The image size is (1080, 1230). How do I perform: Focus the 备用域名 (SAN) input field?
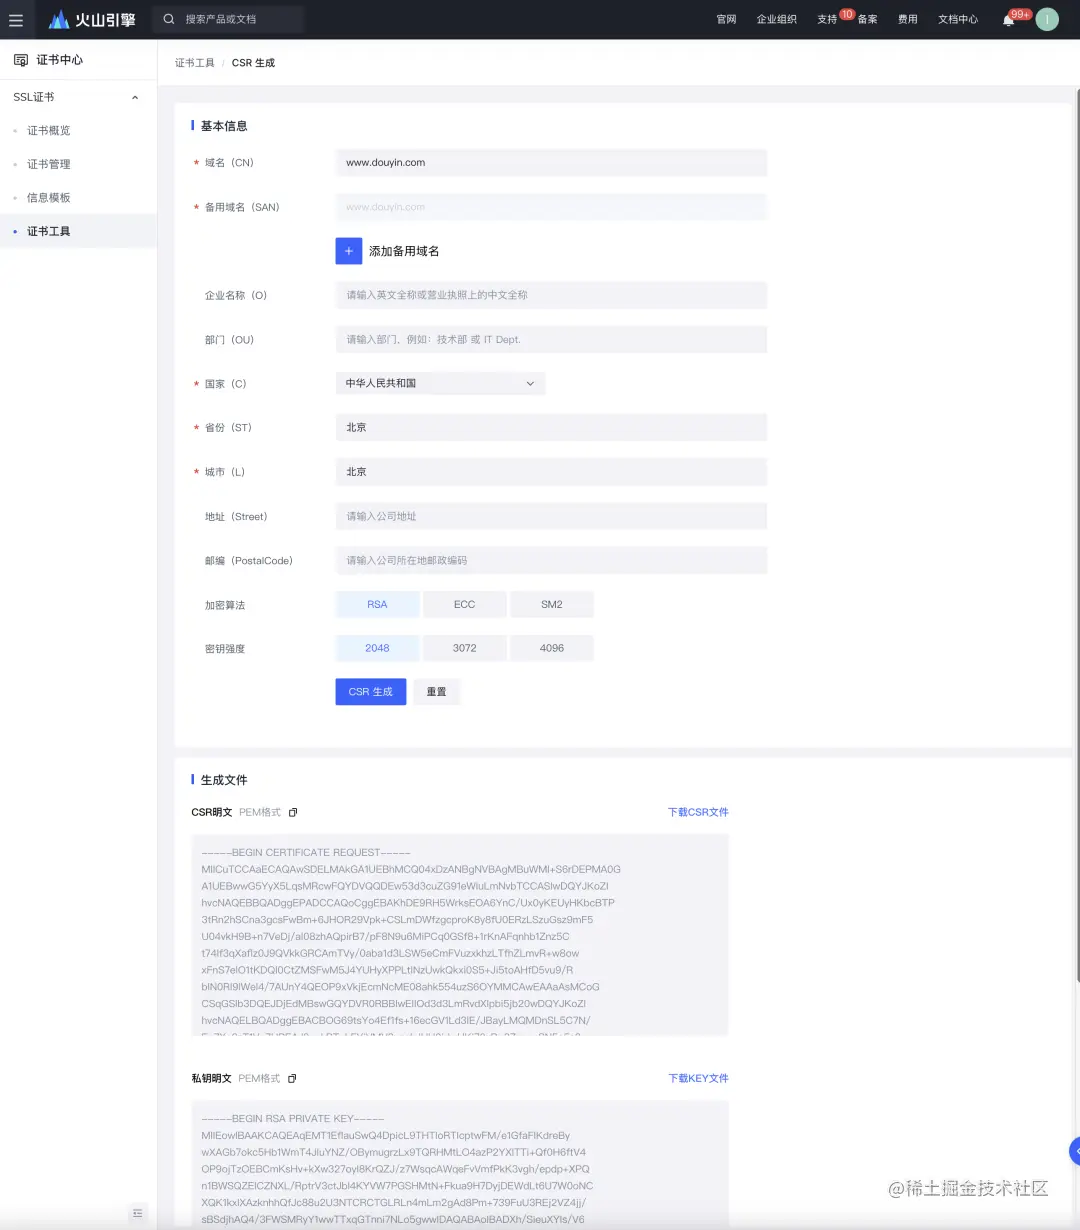pyautogui.click(x=551, y=207)
